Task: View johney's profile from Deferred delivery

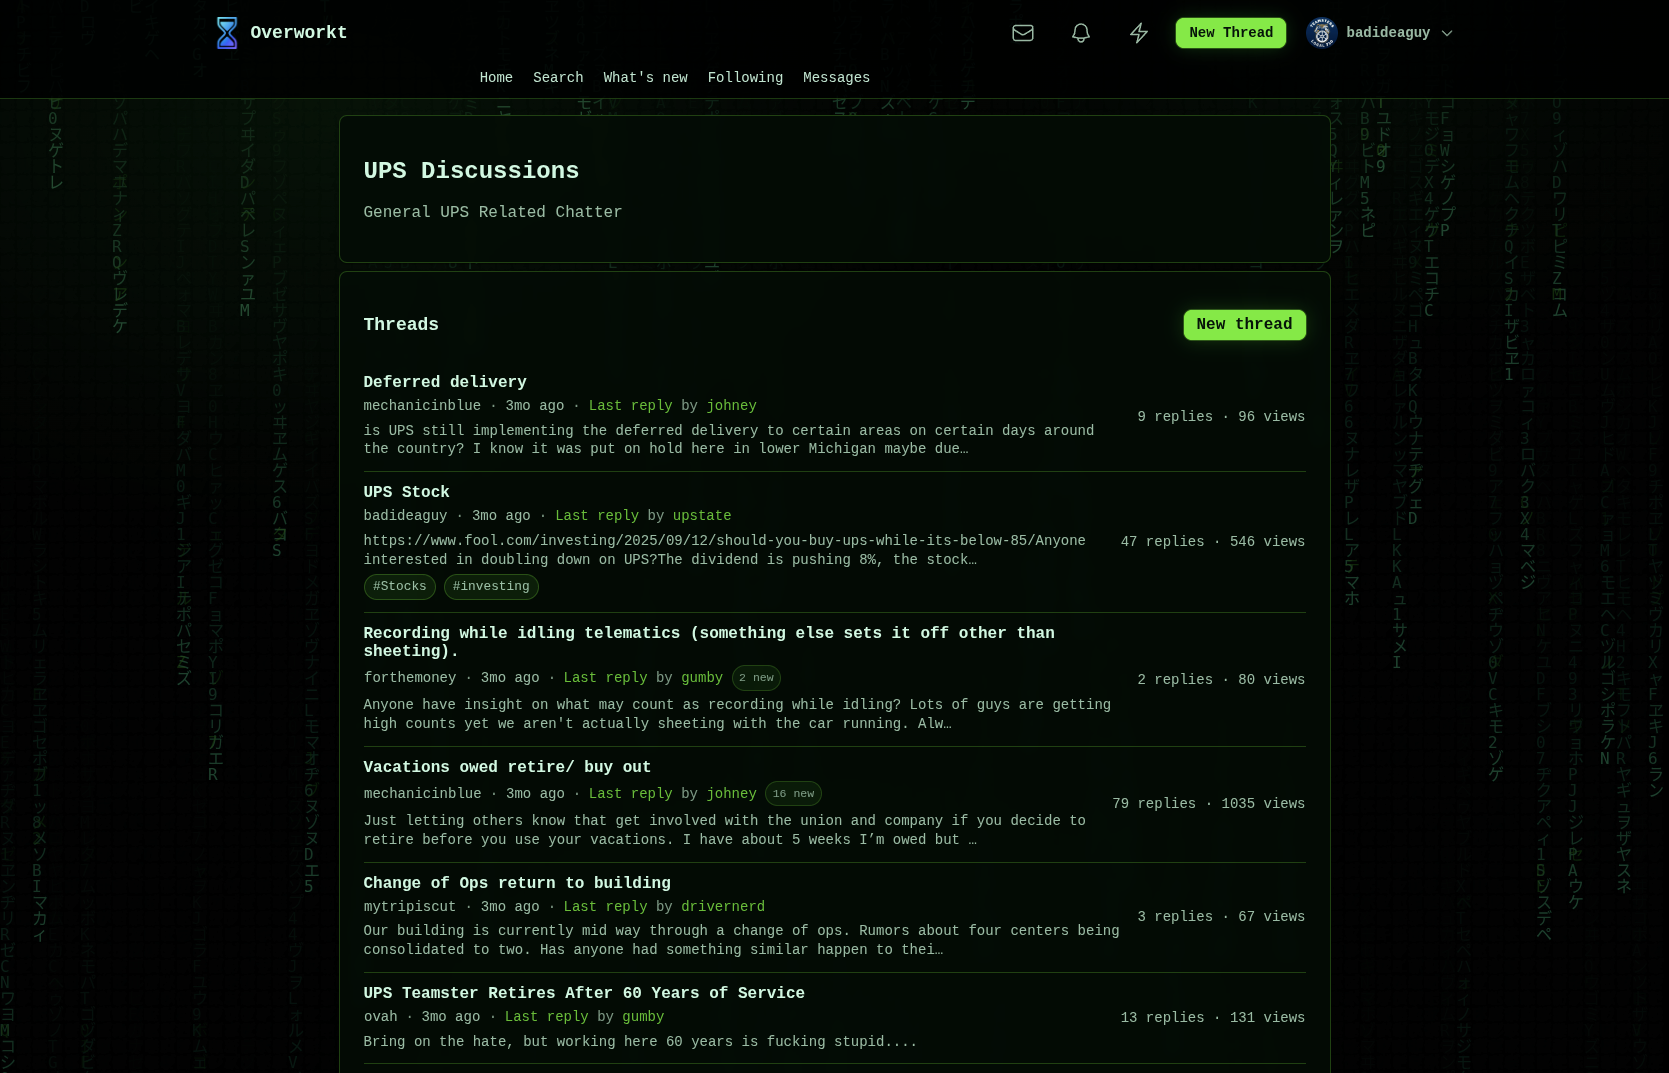Action: pos(731,406)
